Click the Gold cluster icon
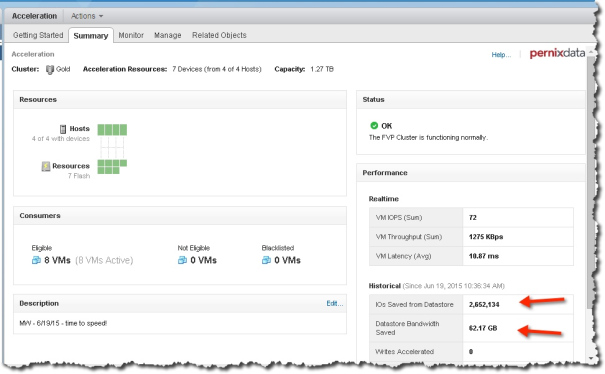The height and width of the screenshot is (374, 605). (x=50, y=69)
